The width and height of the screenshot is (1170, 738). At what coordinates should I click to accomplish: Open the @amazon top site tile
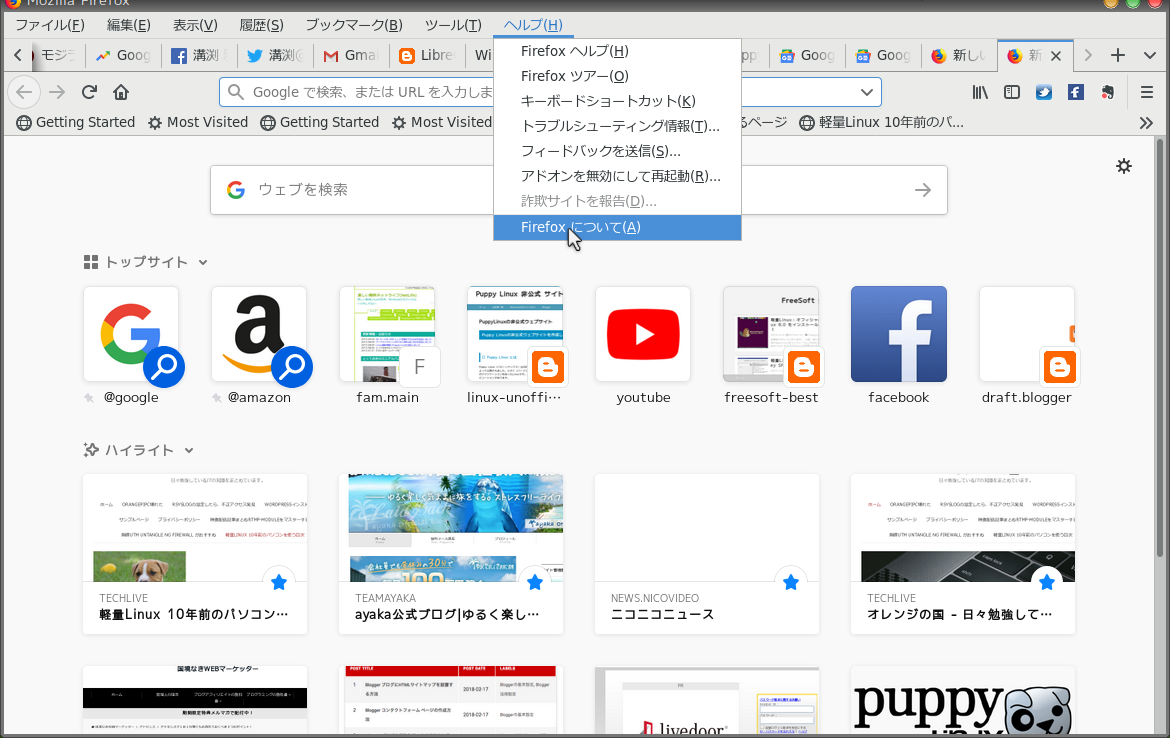click(259, 334)
